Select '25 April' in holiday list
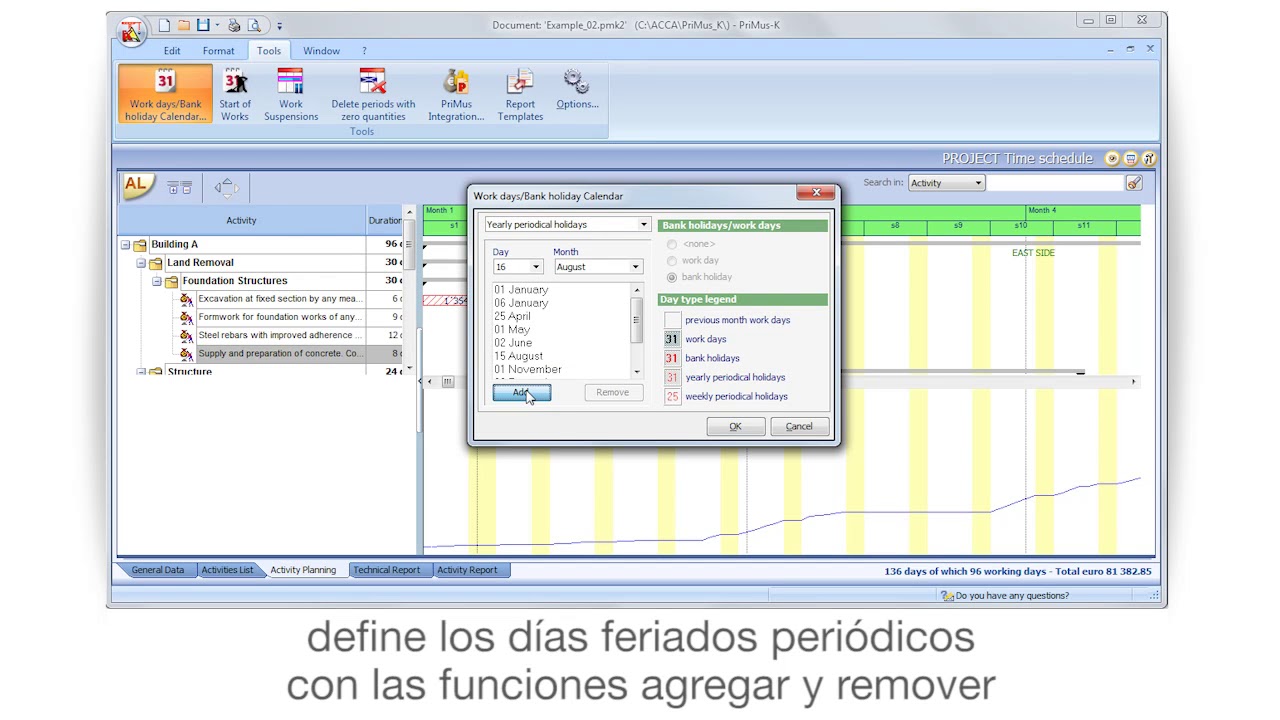1280x720 pixels. (512, 316)
